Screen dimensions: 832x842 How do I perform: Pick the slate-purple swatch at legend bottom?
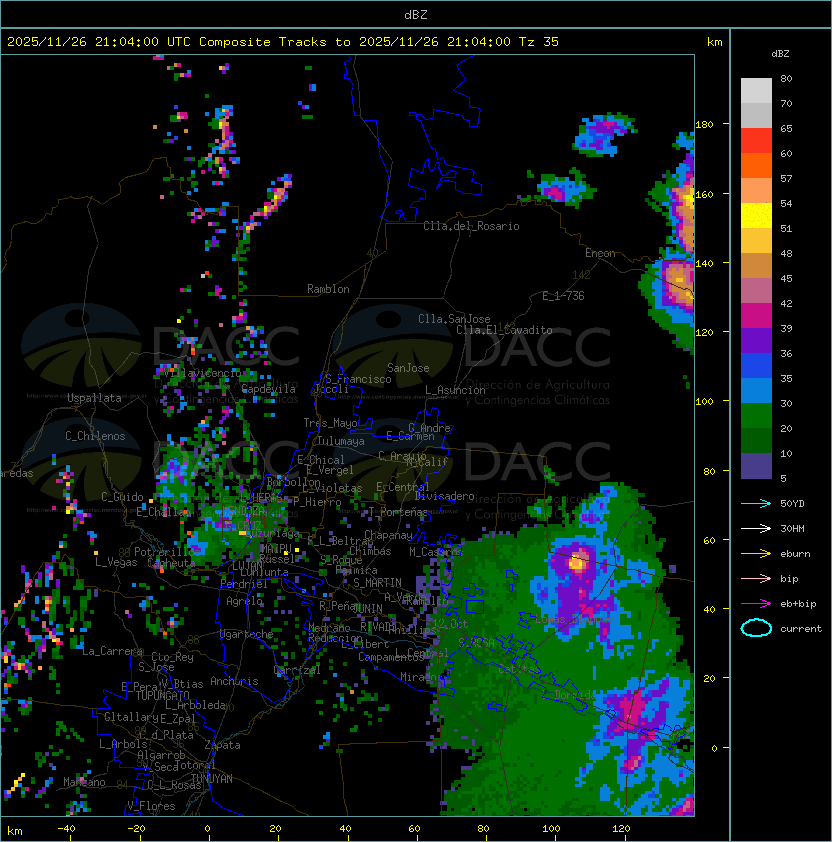click(x=756, y=466)
